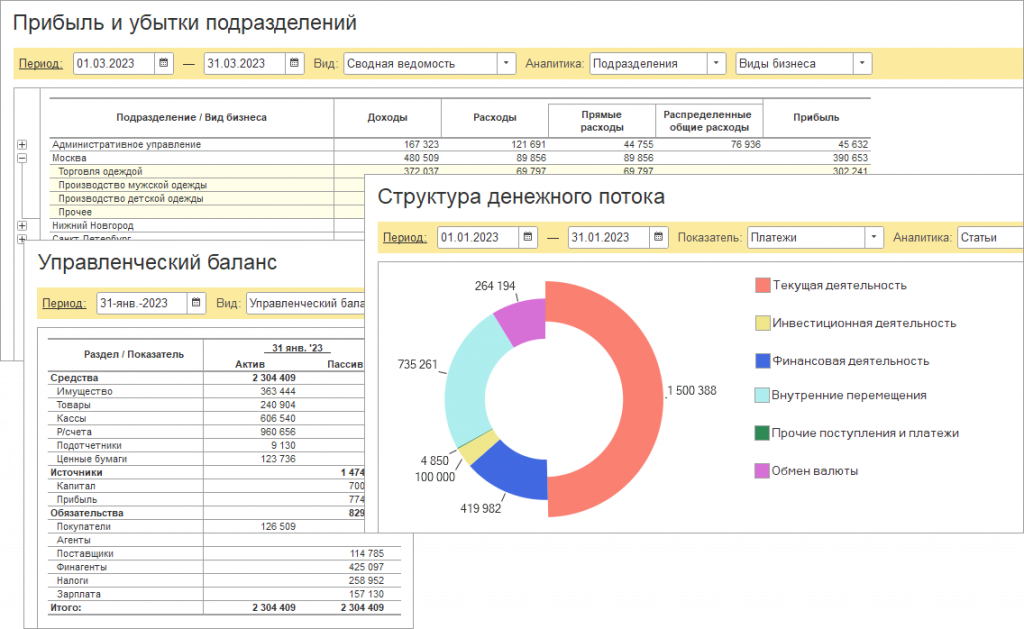The image size is (1024, 629).
Task: Click the 126 509 Покупатели value
Action: 278,526
